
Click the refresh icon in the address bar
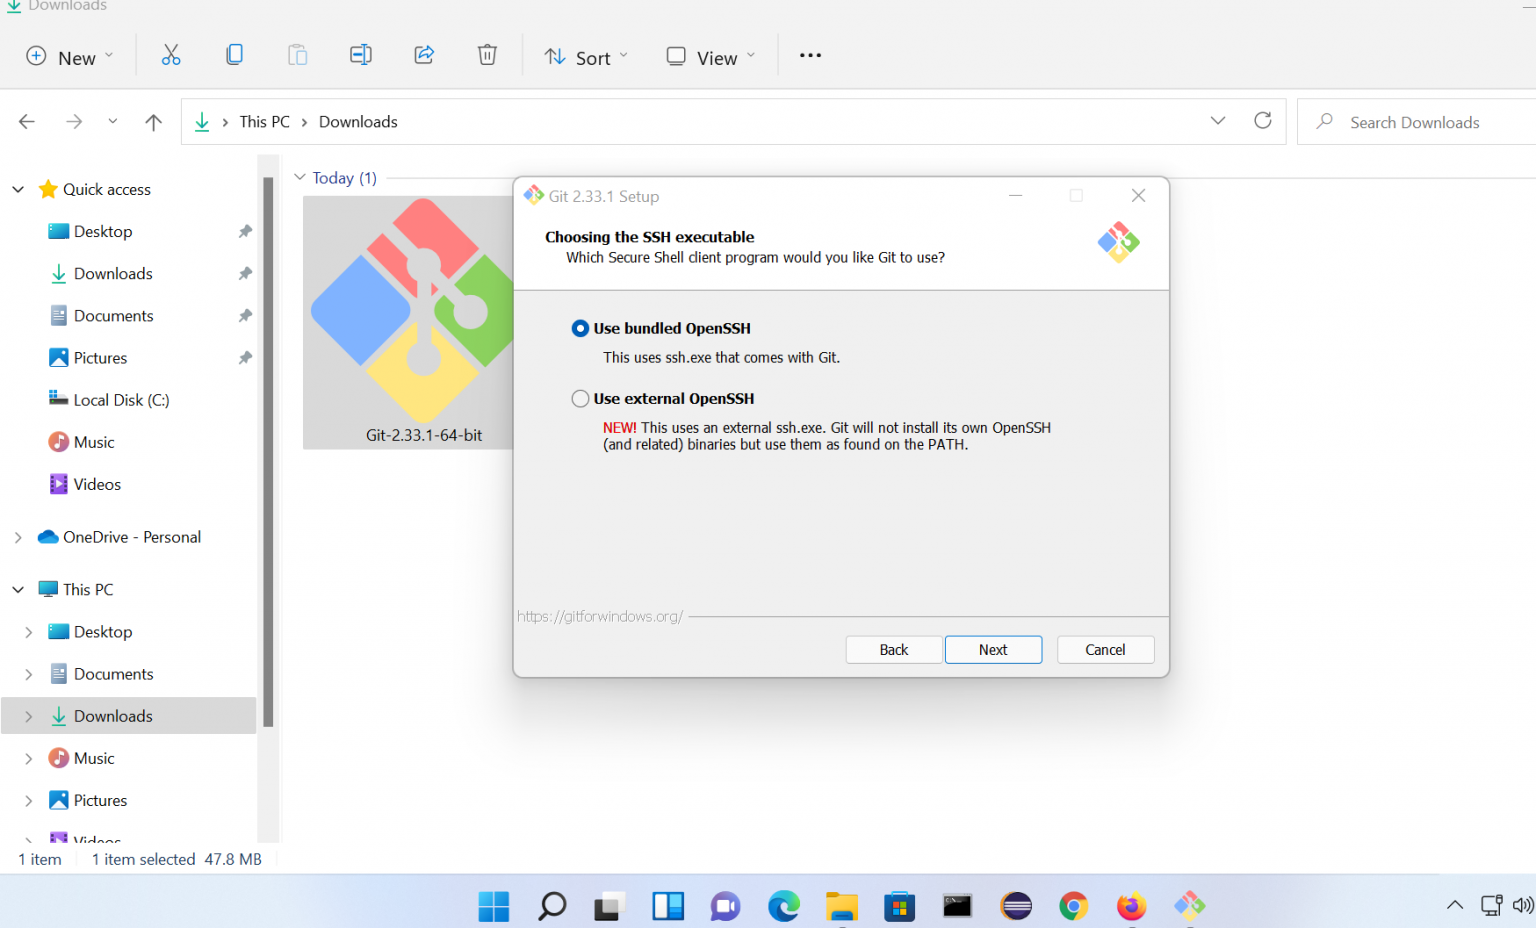[x=1262, y=120]
